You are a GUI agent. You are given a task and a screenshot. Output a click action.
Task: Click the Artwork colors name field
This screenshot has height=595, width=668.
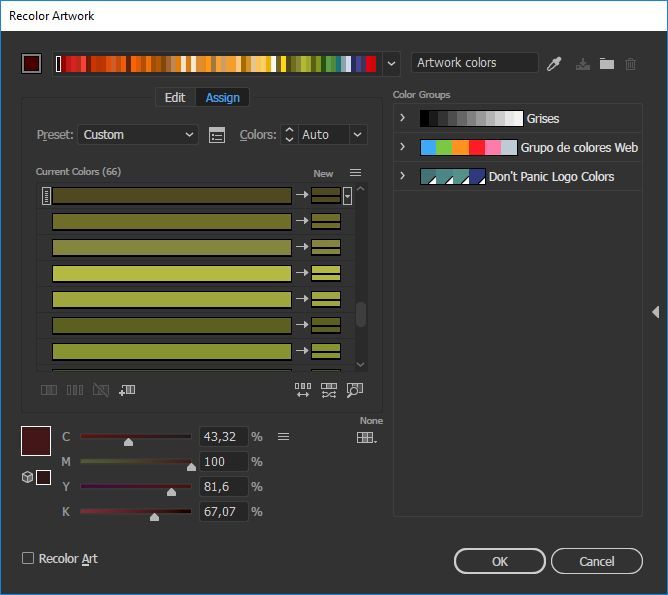tap(474, 63)
